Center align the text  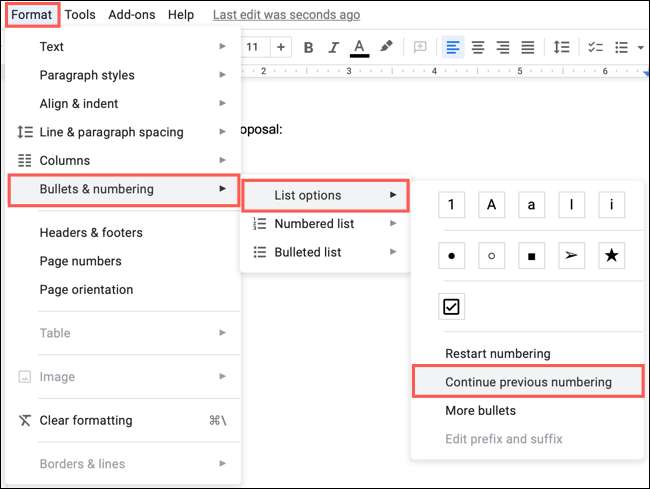click(x=478, y=47)
